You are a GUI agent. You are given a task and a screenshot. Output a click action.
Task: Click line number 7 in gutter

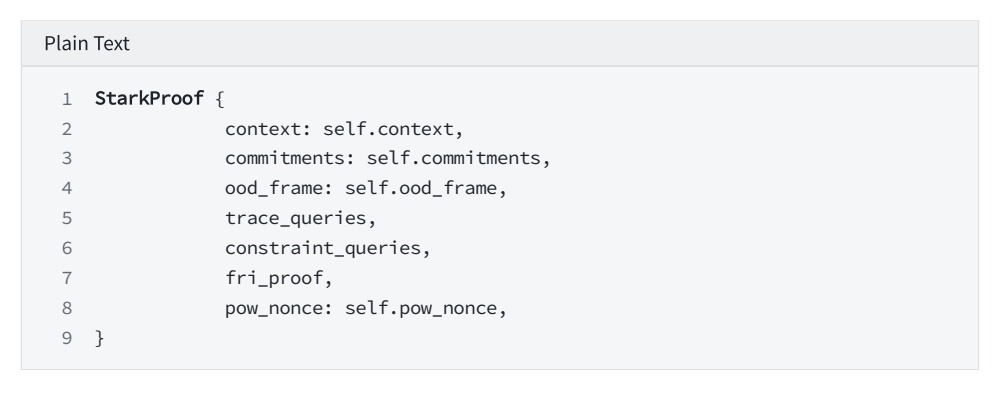point(67,278)
